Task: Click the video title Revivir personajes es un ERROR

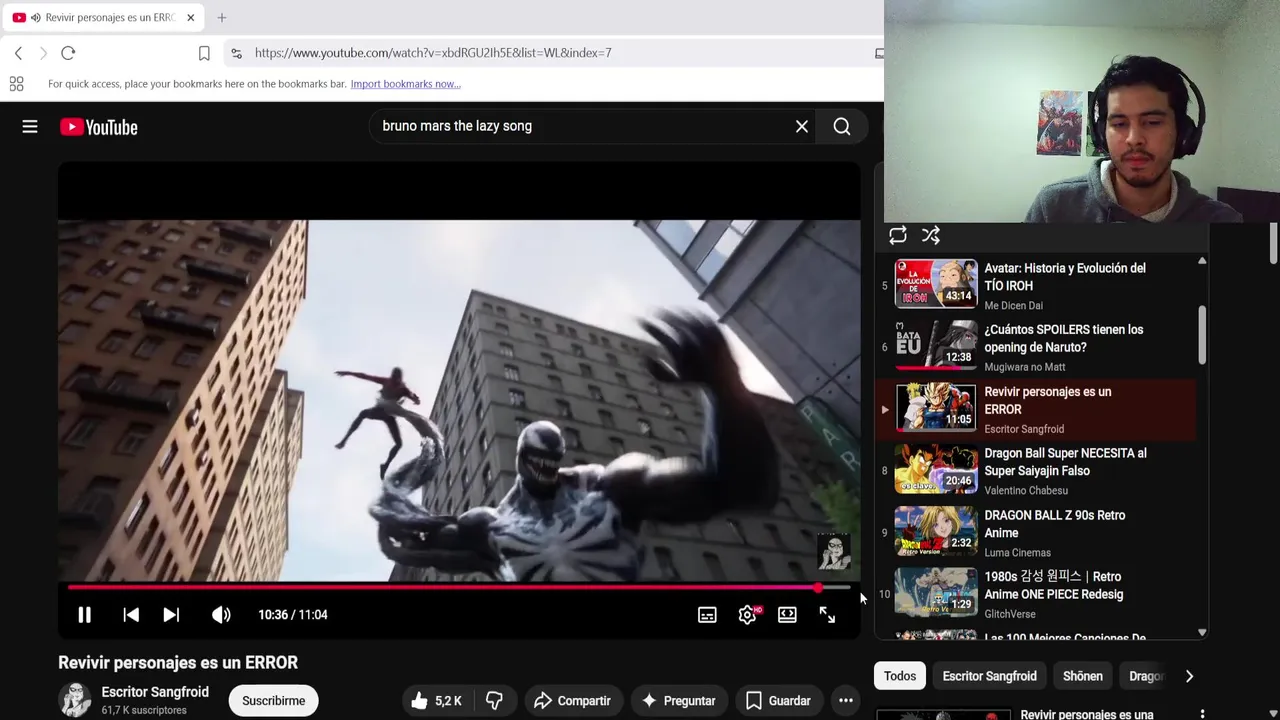Action: pos(178,663)
